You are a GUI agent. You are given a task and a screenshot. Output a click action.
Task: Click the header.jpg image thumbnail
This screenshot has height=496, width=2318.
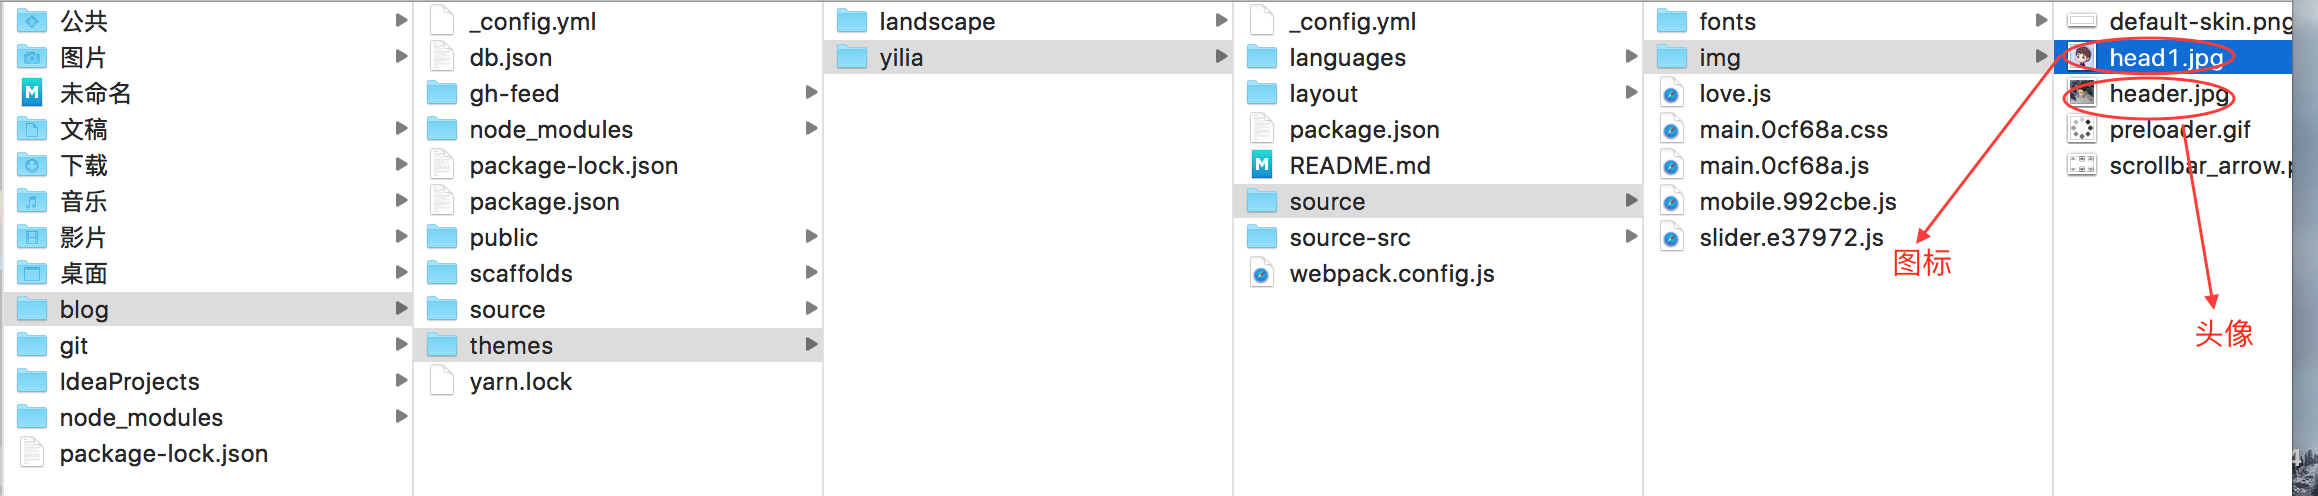pyautogui.click(x=2082, y=93)
